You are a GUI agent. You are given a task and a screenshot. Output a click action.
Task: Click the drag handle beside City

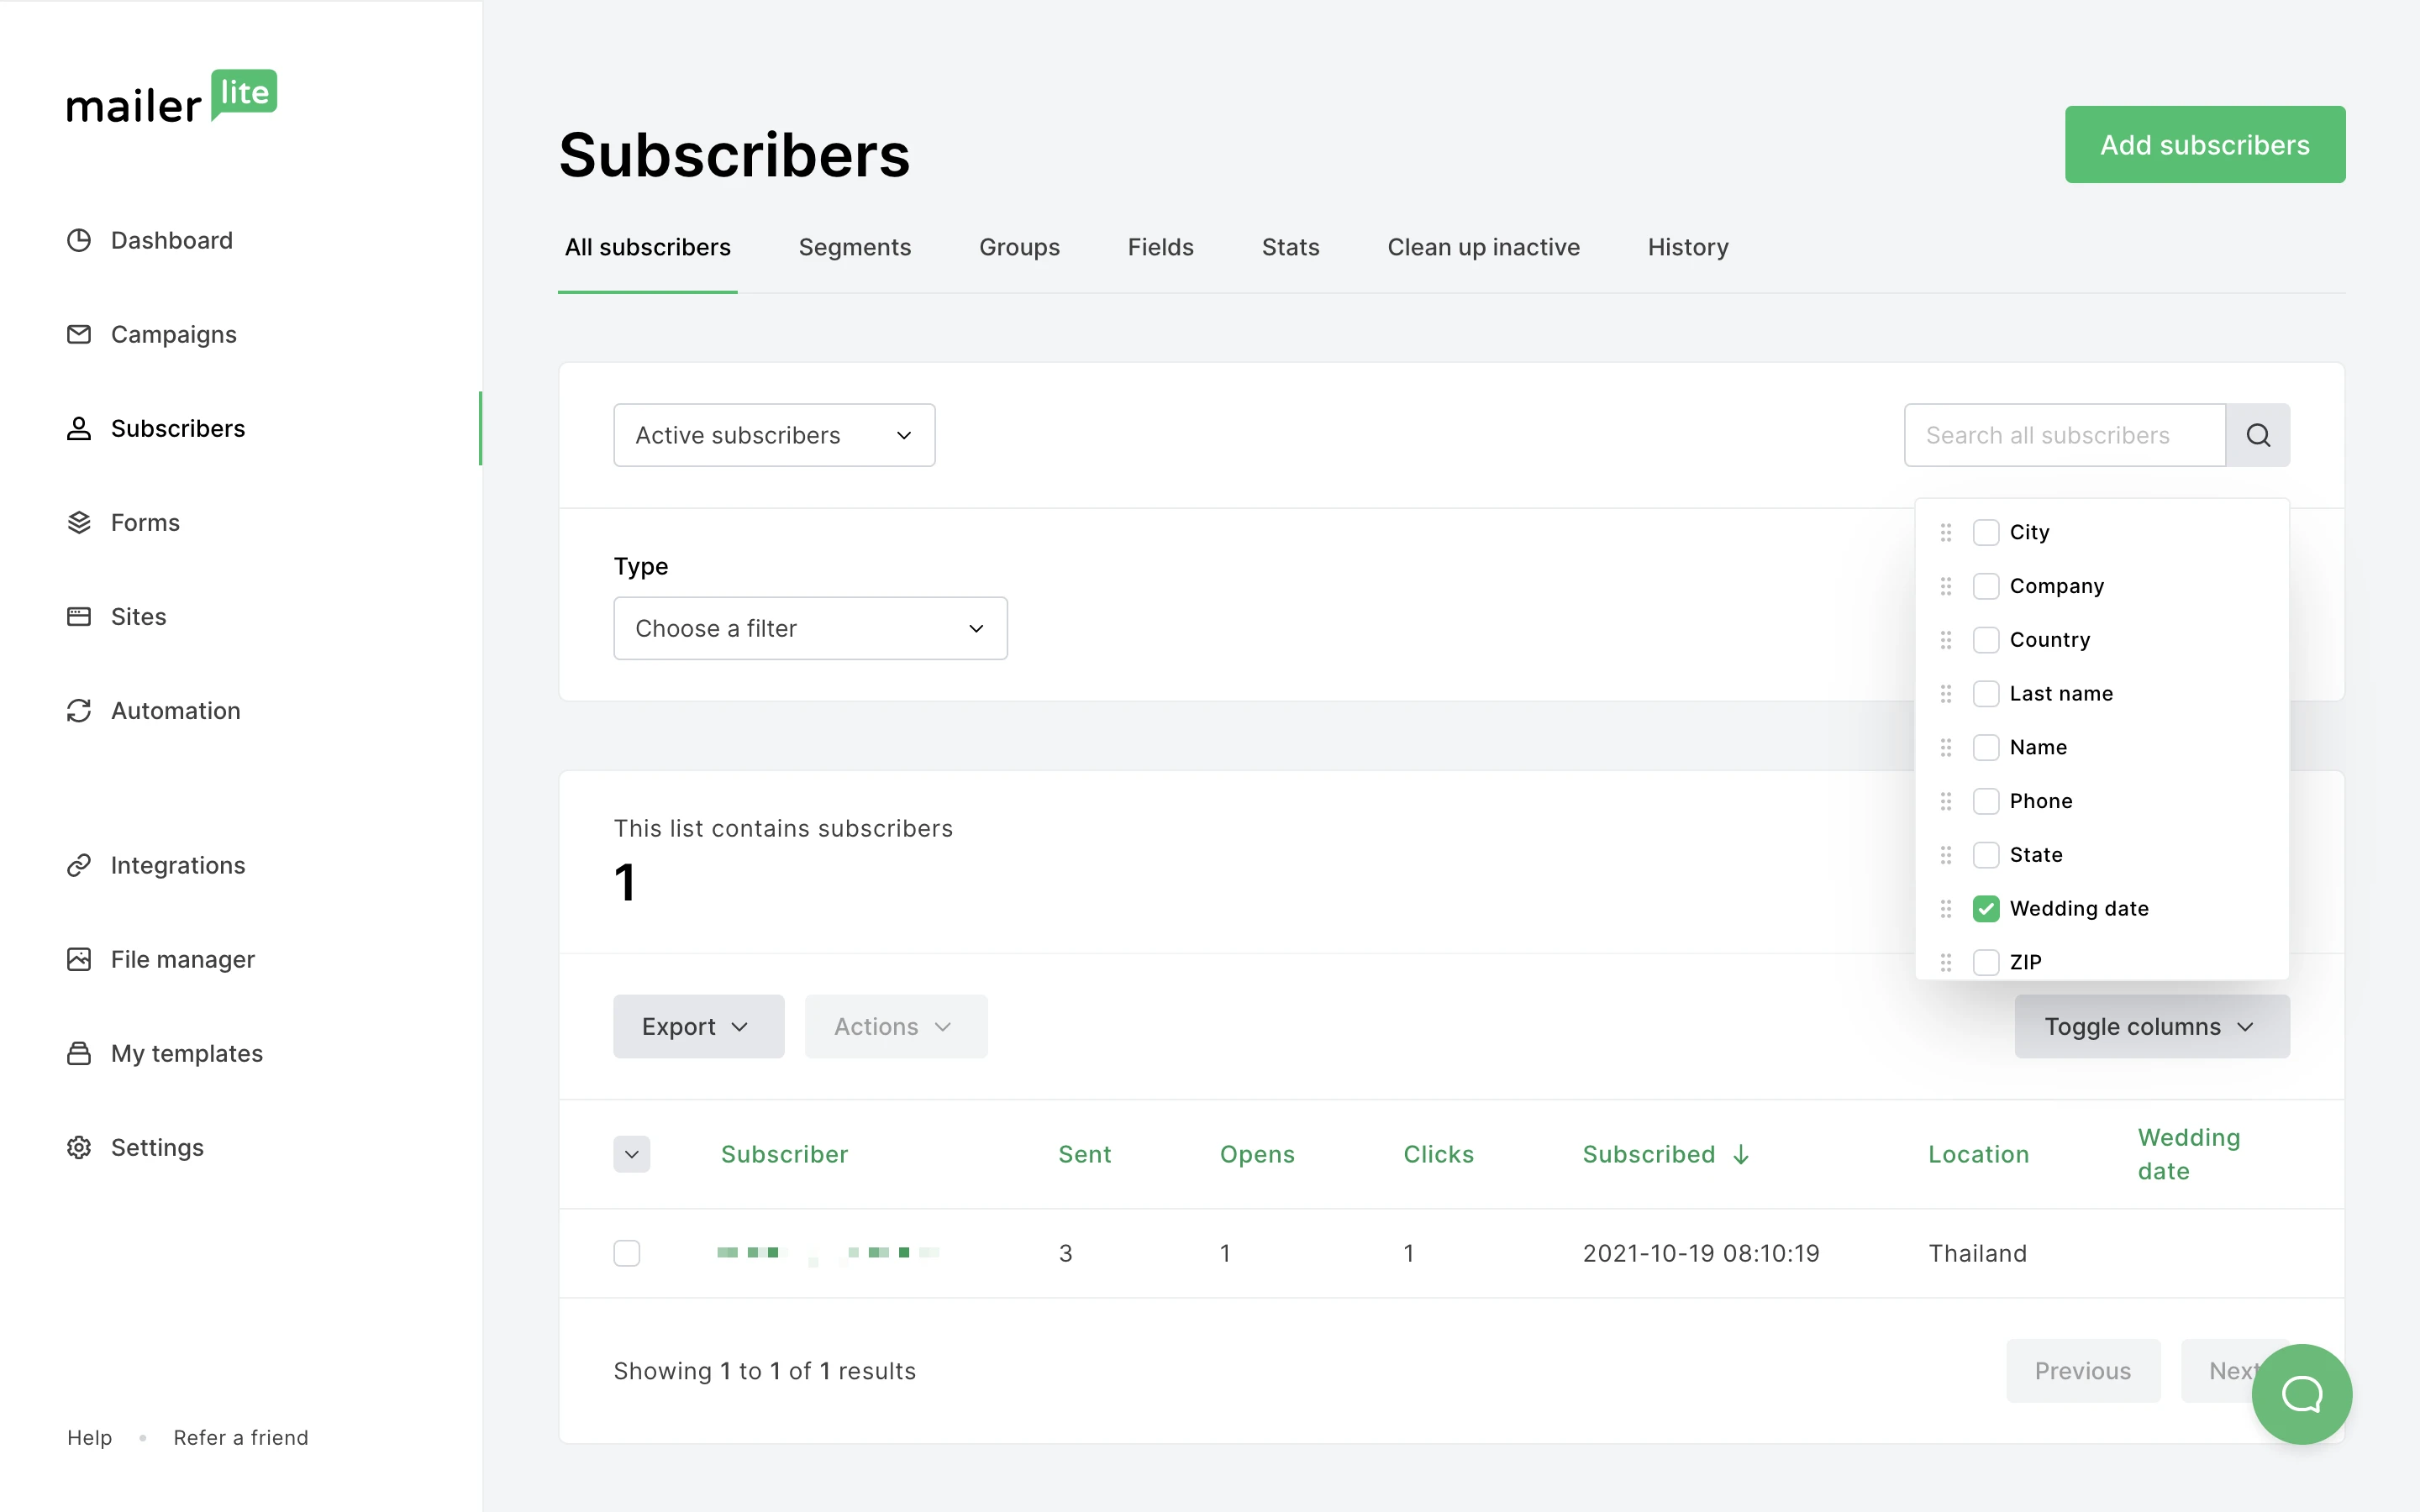point(1946,532)
